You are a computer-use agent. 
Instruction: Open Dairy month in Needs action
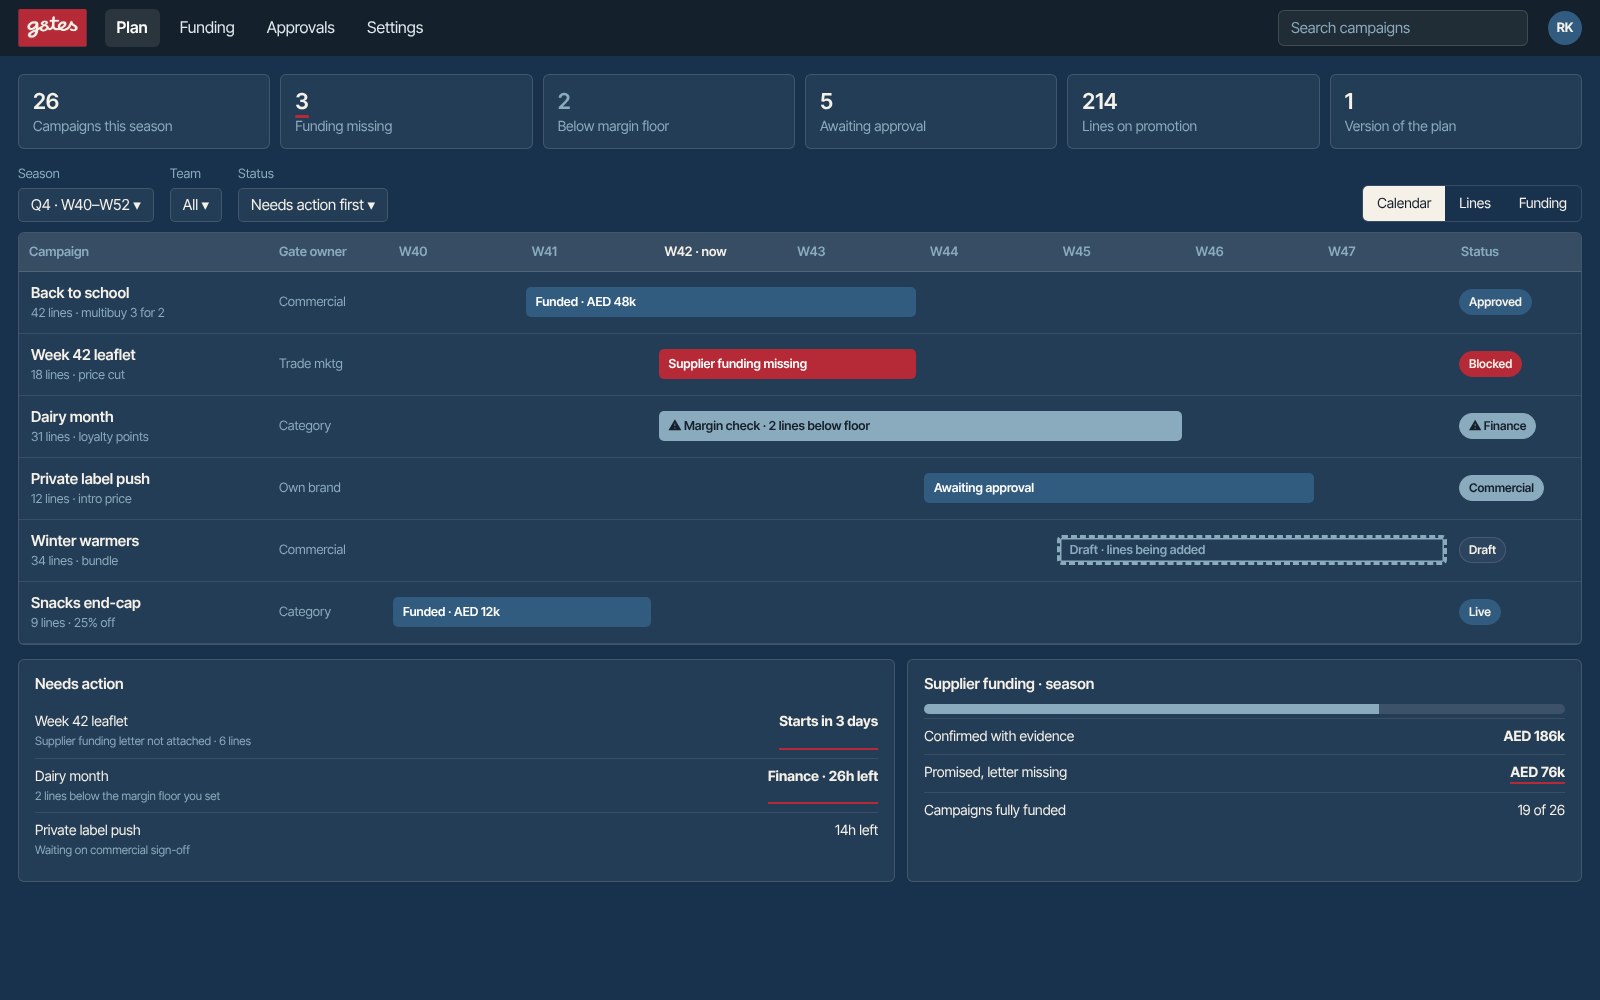pyautogui.click(x=456, y=785)
